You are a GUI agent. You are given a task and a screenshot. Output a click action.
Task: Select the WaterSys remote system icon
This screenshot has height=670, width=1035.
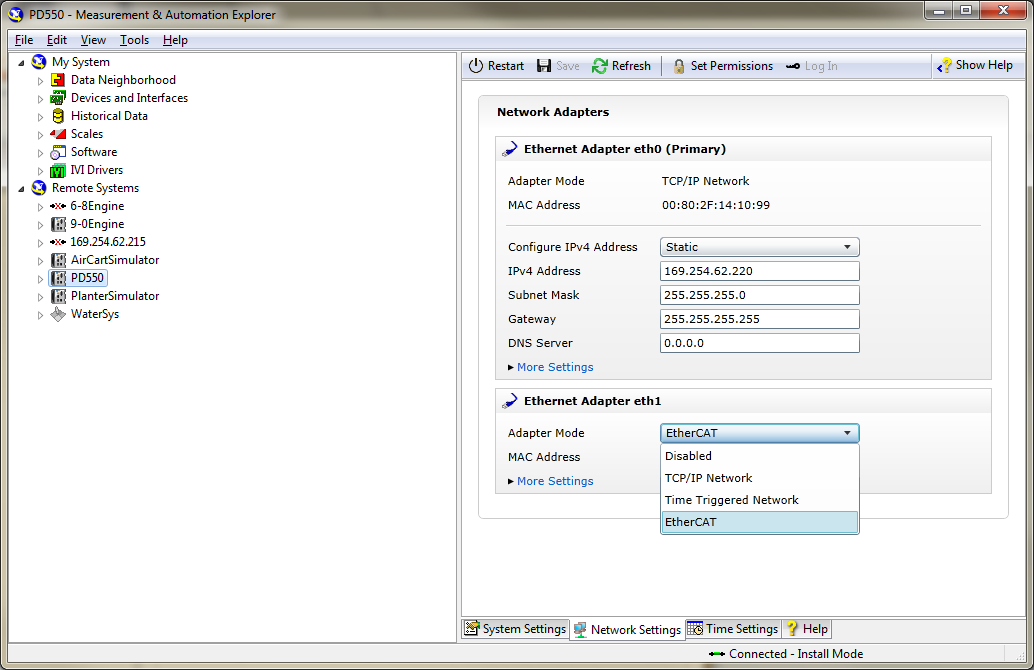[59, 314]
